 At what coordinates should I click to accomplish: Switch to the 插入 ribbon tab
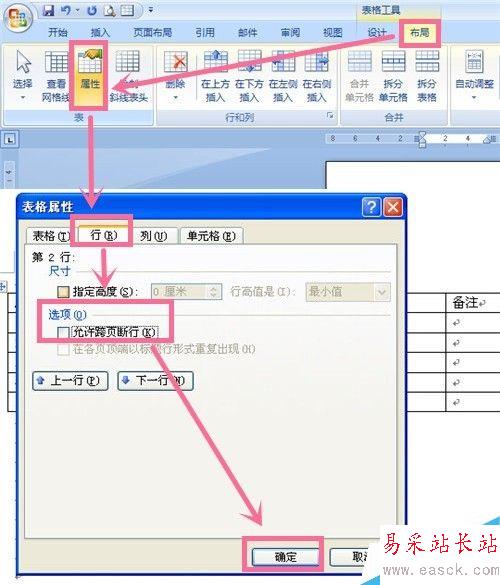(100, 32)
